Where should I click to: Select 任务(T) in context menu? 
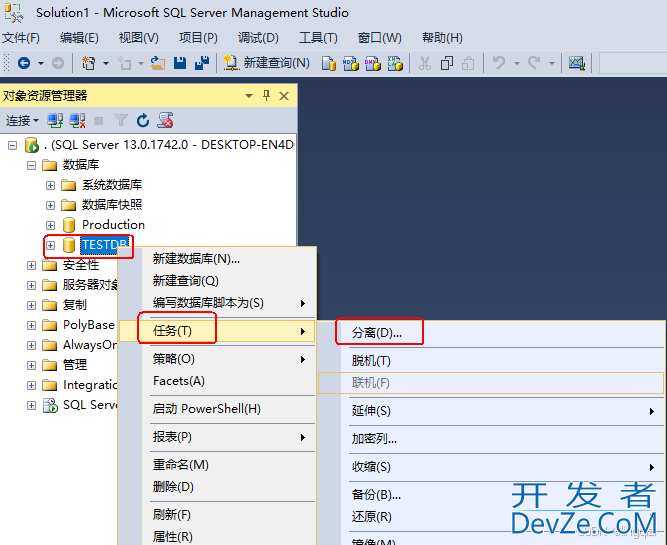click(217, 331)
